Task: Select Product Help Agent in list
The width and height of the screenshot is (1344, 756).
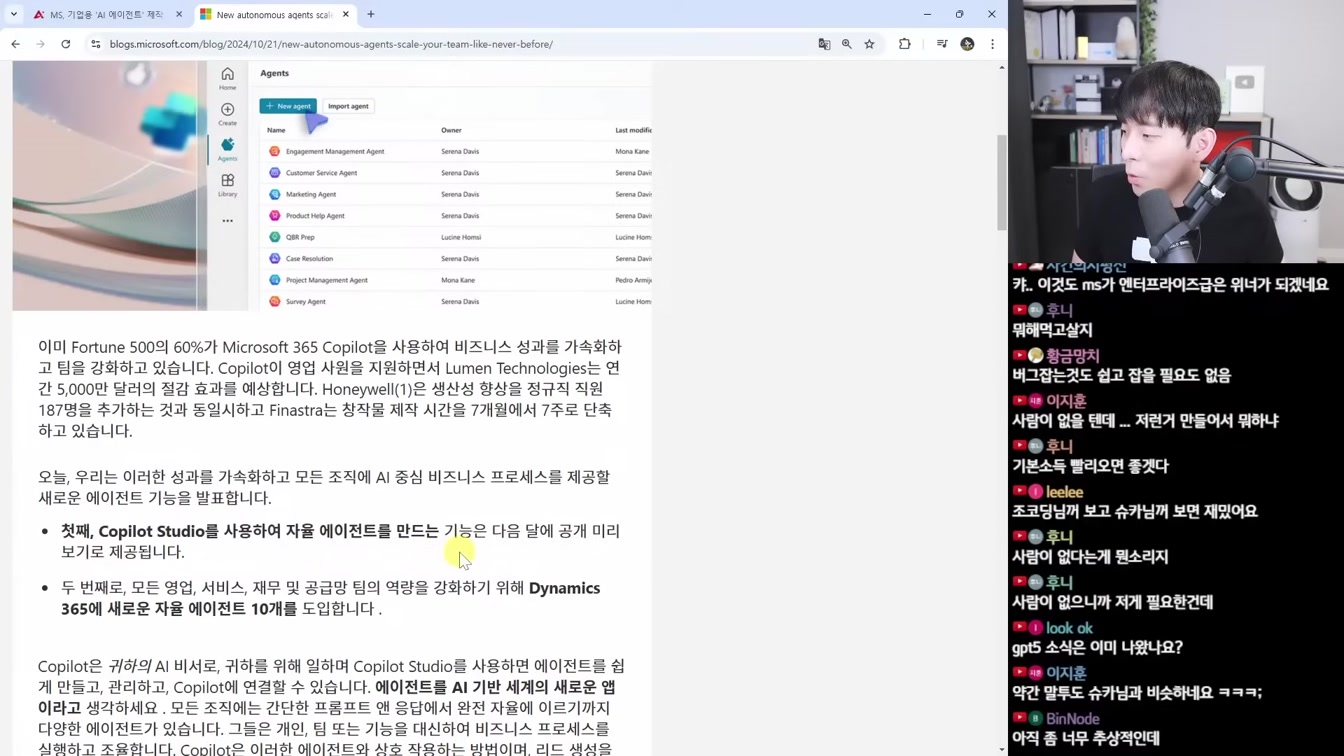Action: tap(456, 216)
